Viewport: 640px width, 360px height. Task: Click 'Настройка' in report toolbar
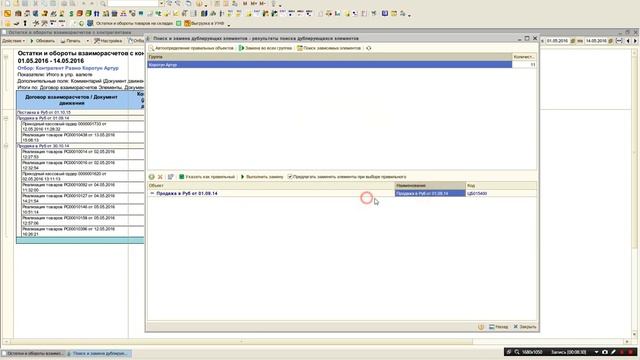tap(108, 41)
